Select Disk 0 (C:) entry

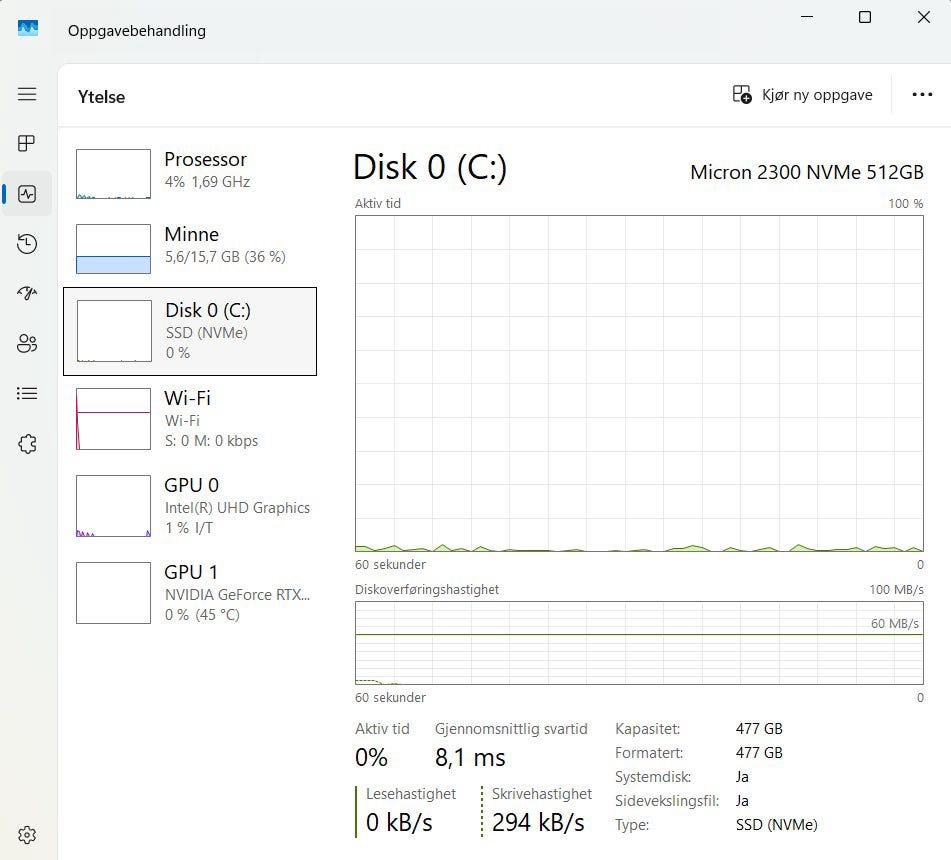point(190,331)
